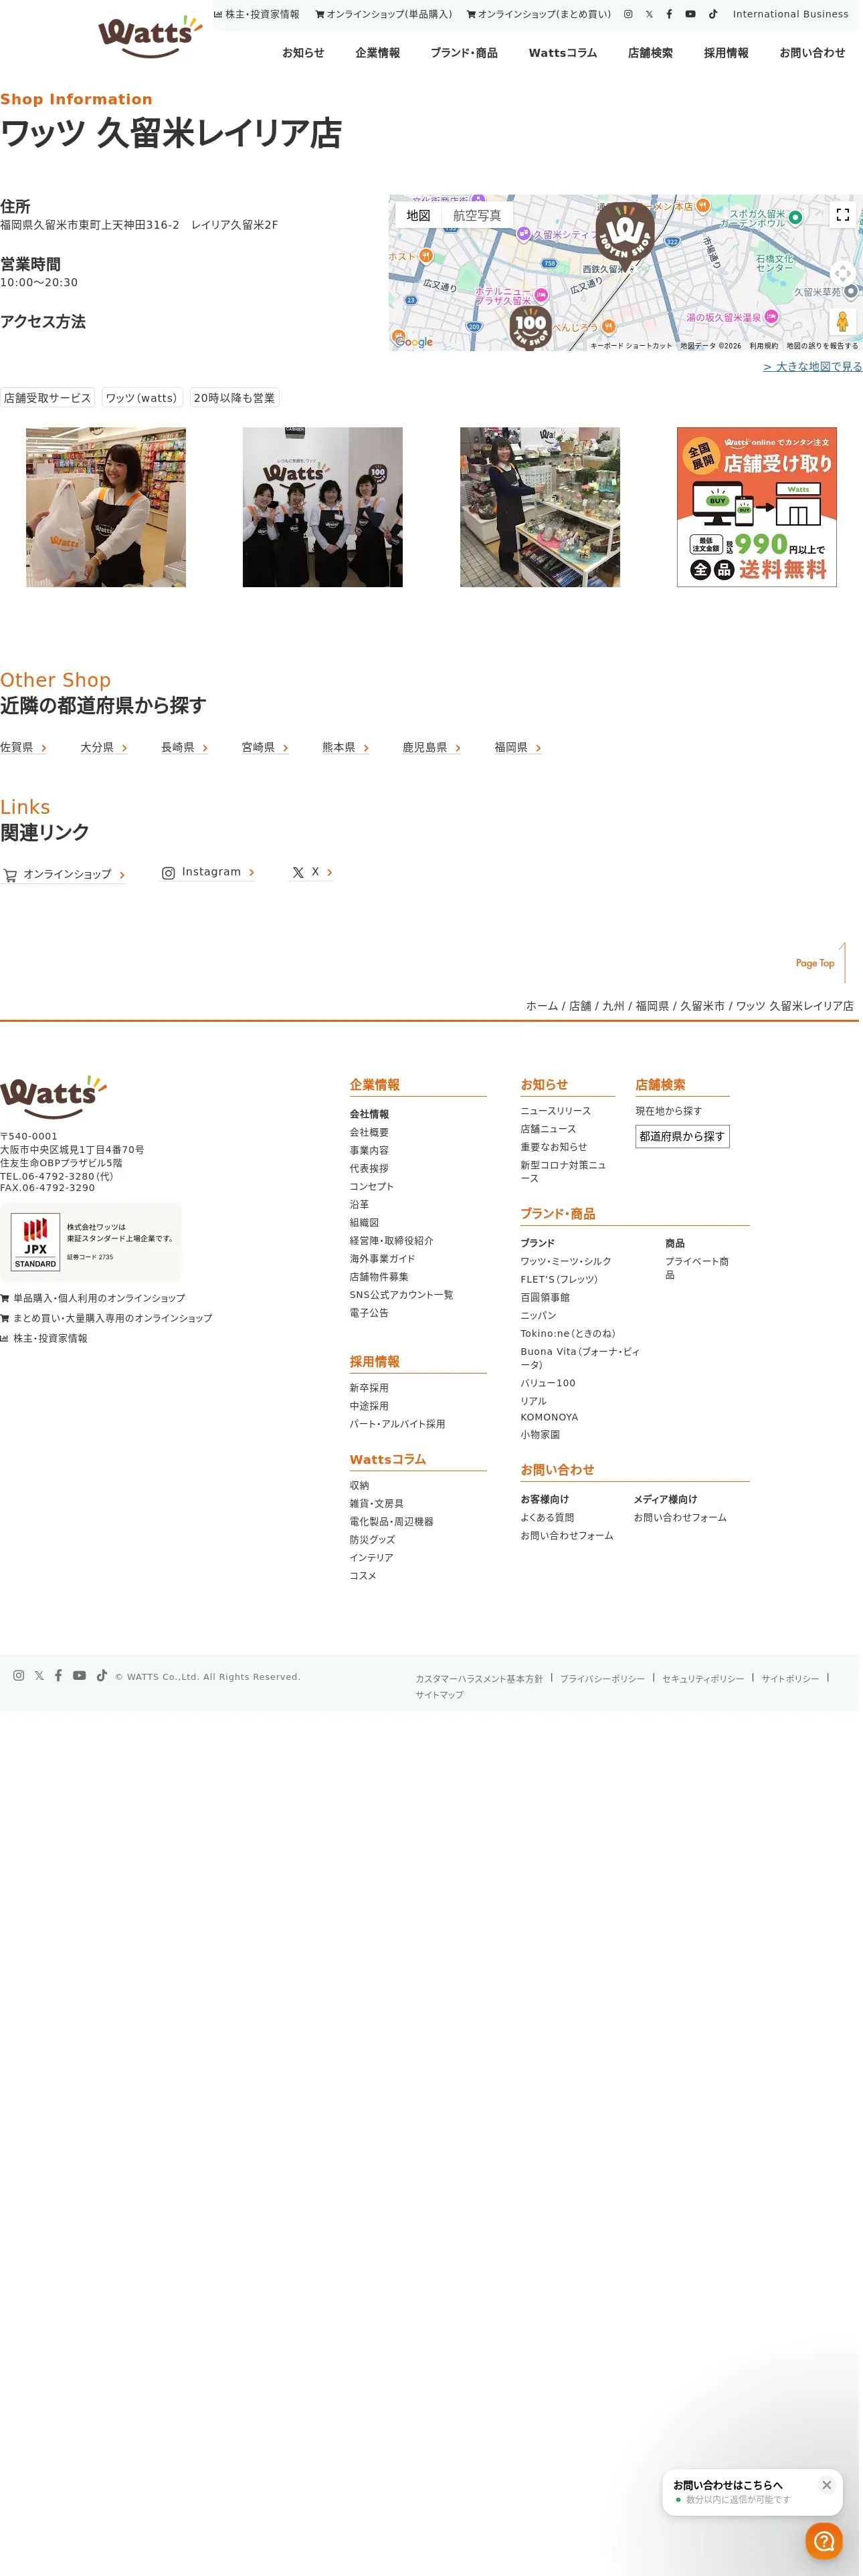Open 株主・投資家情報 in top bar
Screen dimensions: 863x2576
coord(256,14)
